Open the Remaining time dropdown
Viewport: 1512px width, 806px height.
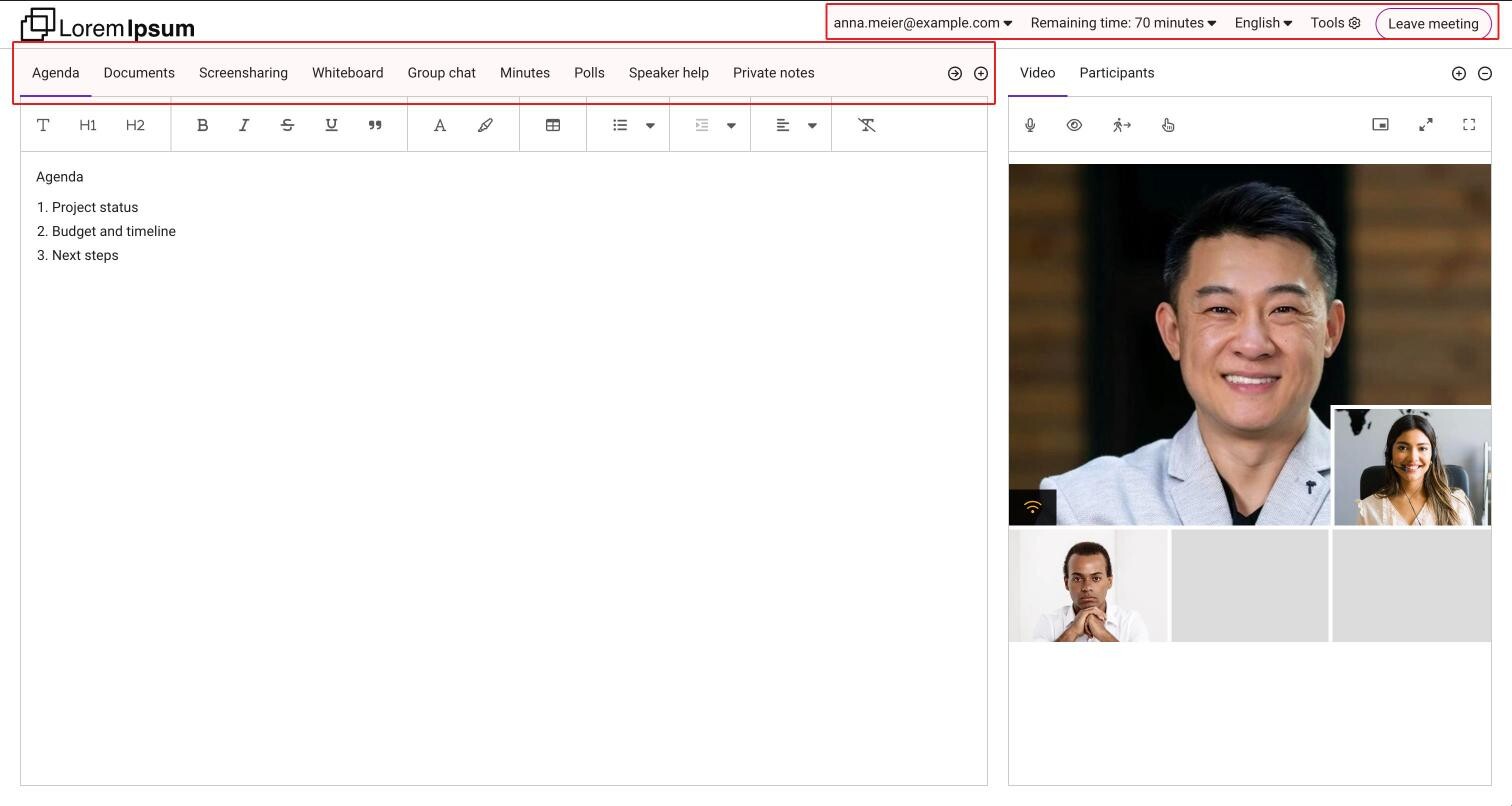1123,23
